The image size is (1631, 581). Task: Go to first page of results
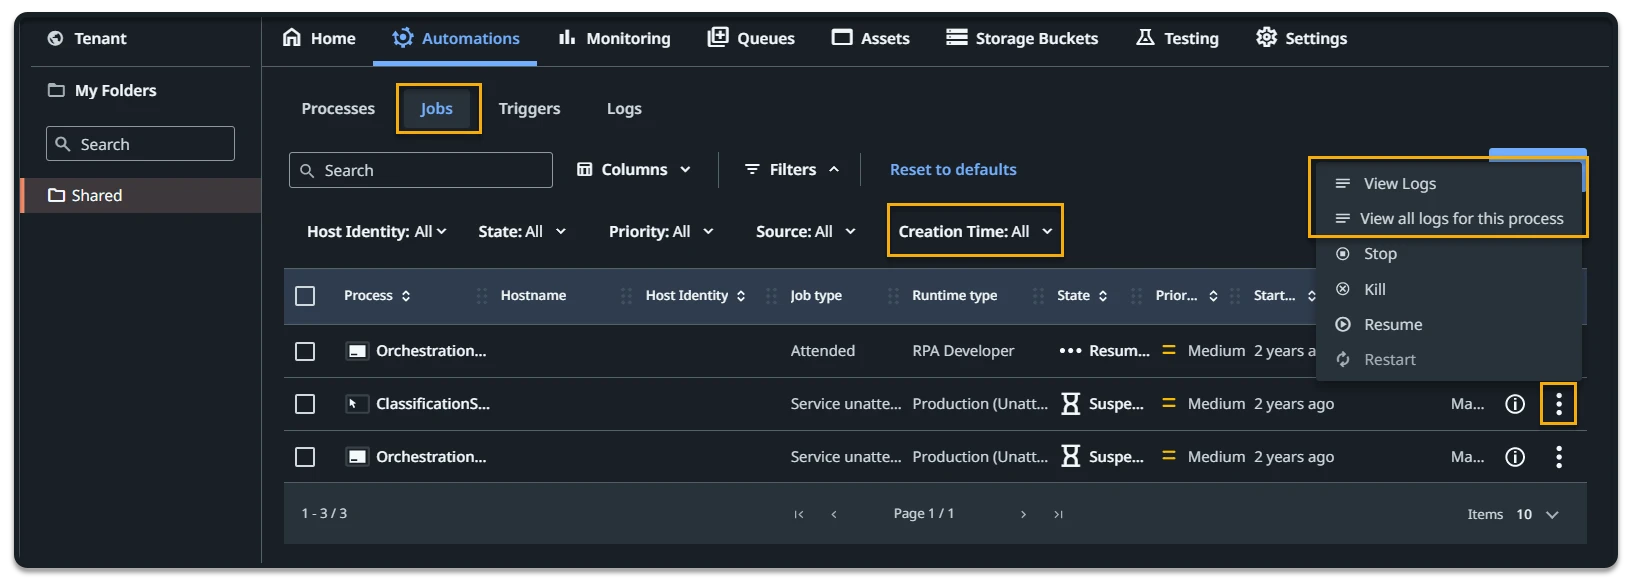pos(799,514)
